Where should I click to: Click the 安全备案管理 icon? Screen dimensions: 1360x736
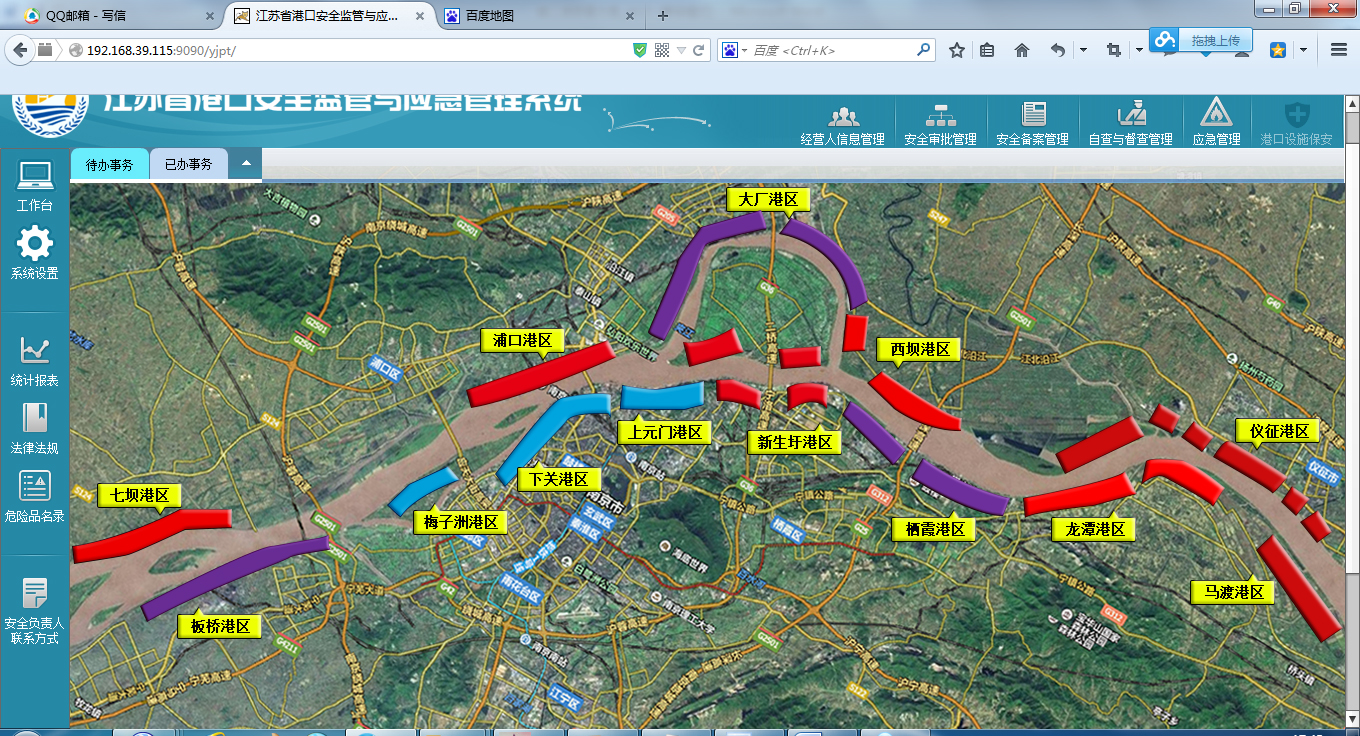[1032, 118]
